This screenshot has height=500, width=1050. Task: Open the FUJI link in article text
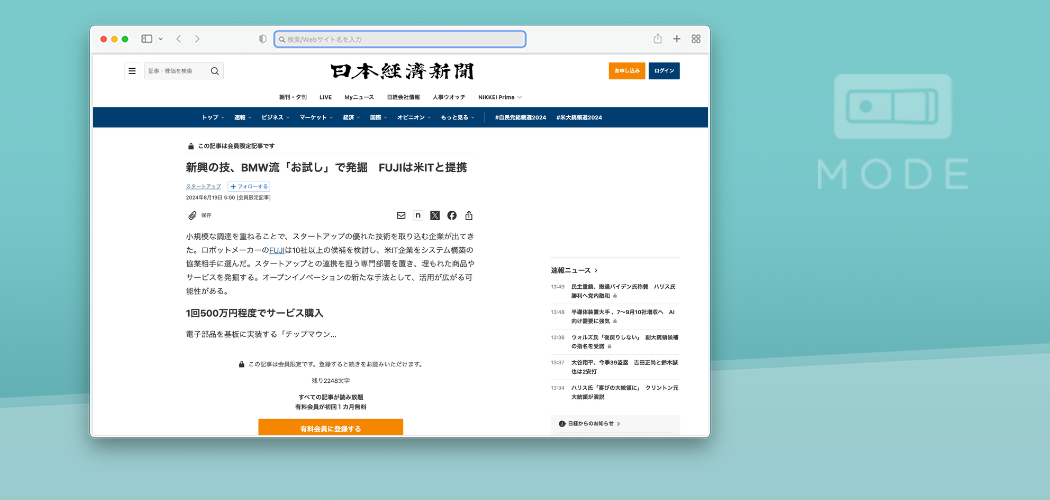point(276,249)
